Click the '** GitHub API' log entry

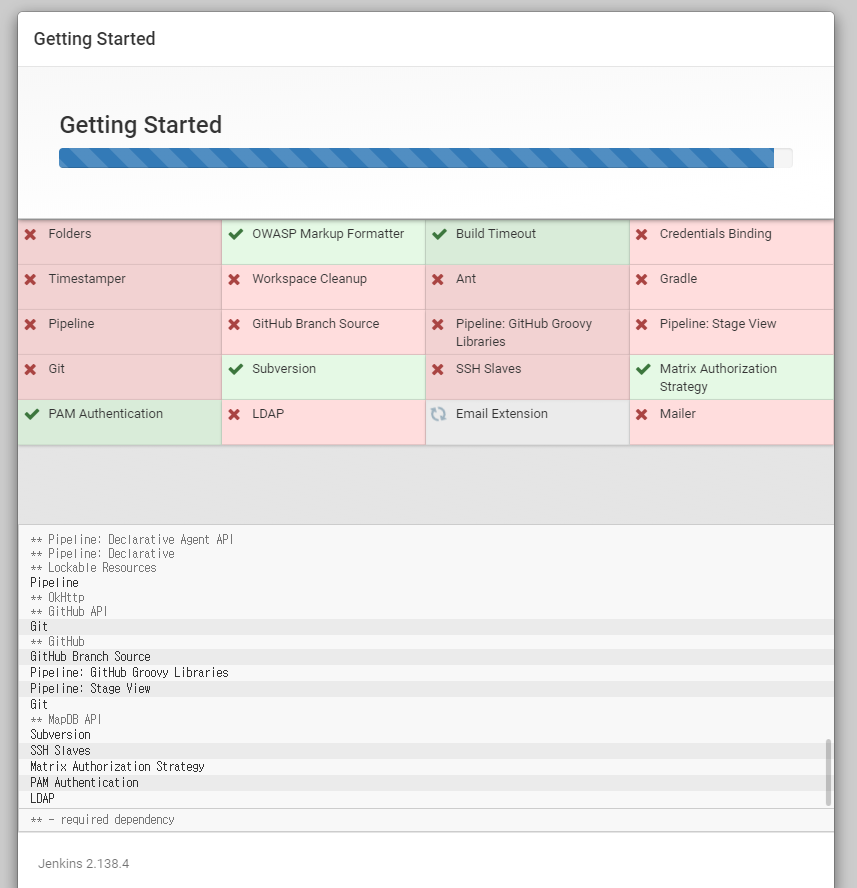69,612
